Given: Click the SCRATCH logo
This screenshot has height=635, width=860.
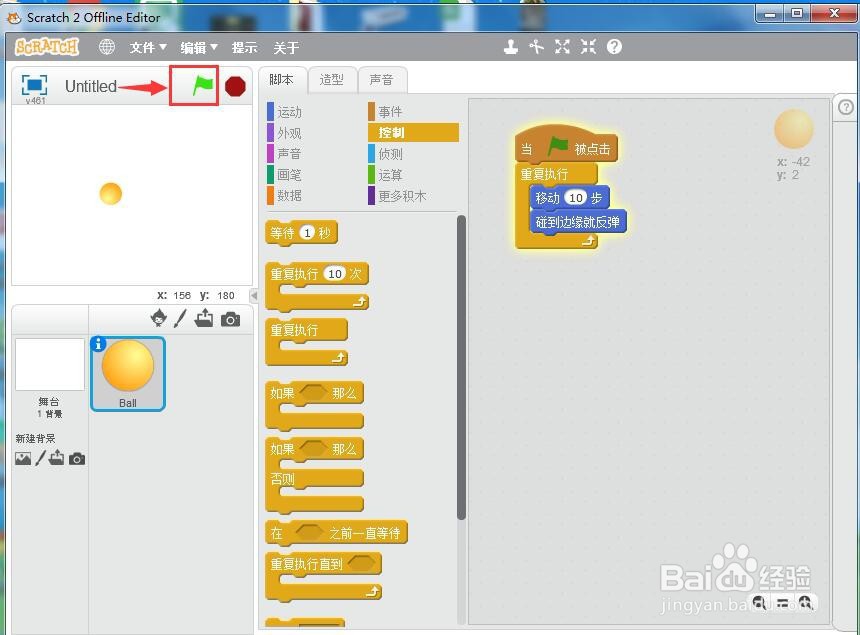Looking at the screenshot, I should tap(47, 47).
